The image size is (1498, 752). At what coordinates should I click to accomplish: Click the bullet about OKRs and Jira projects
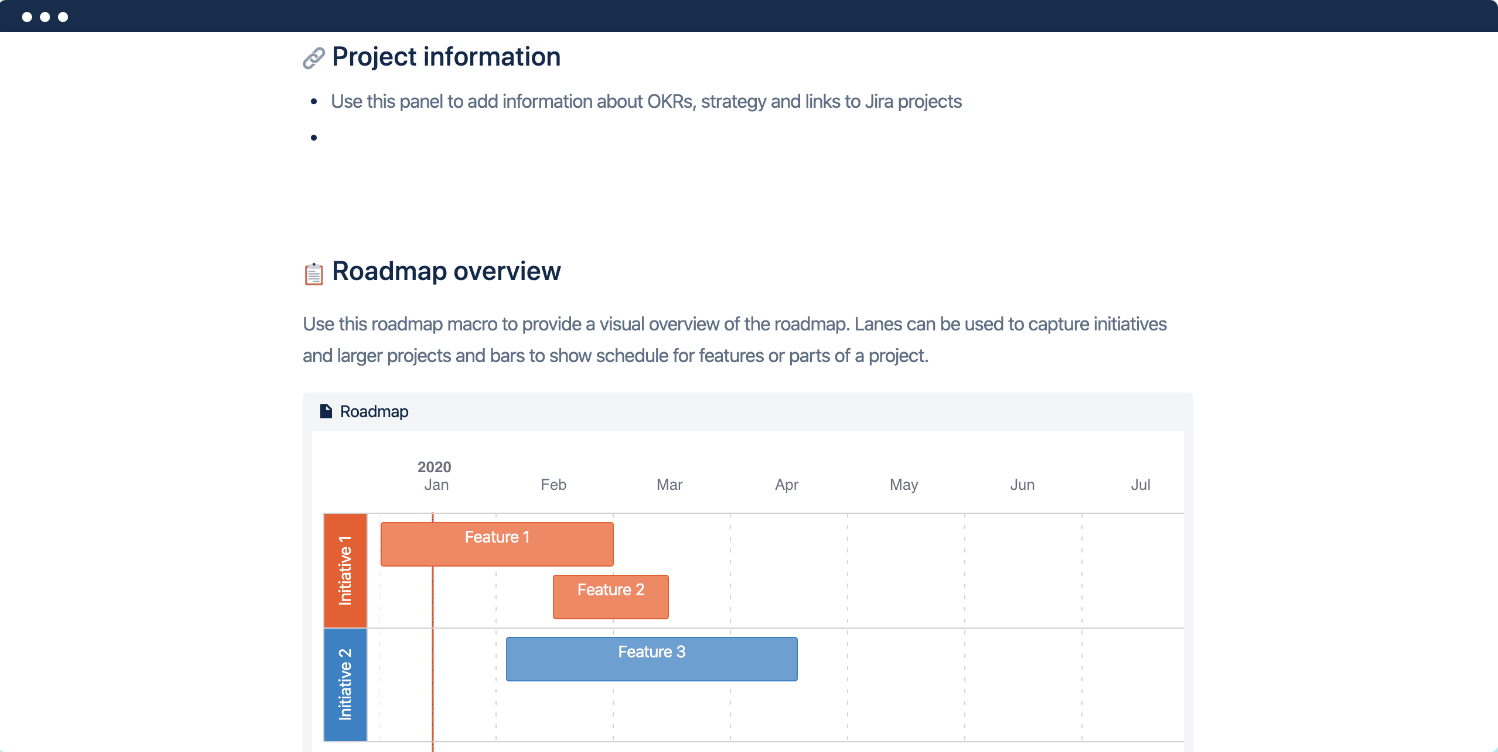647,101
